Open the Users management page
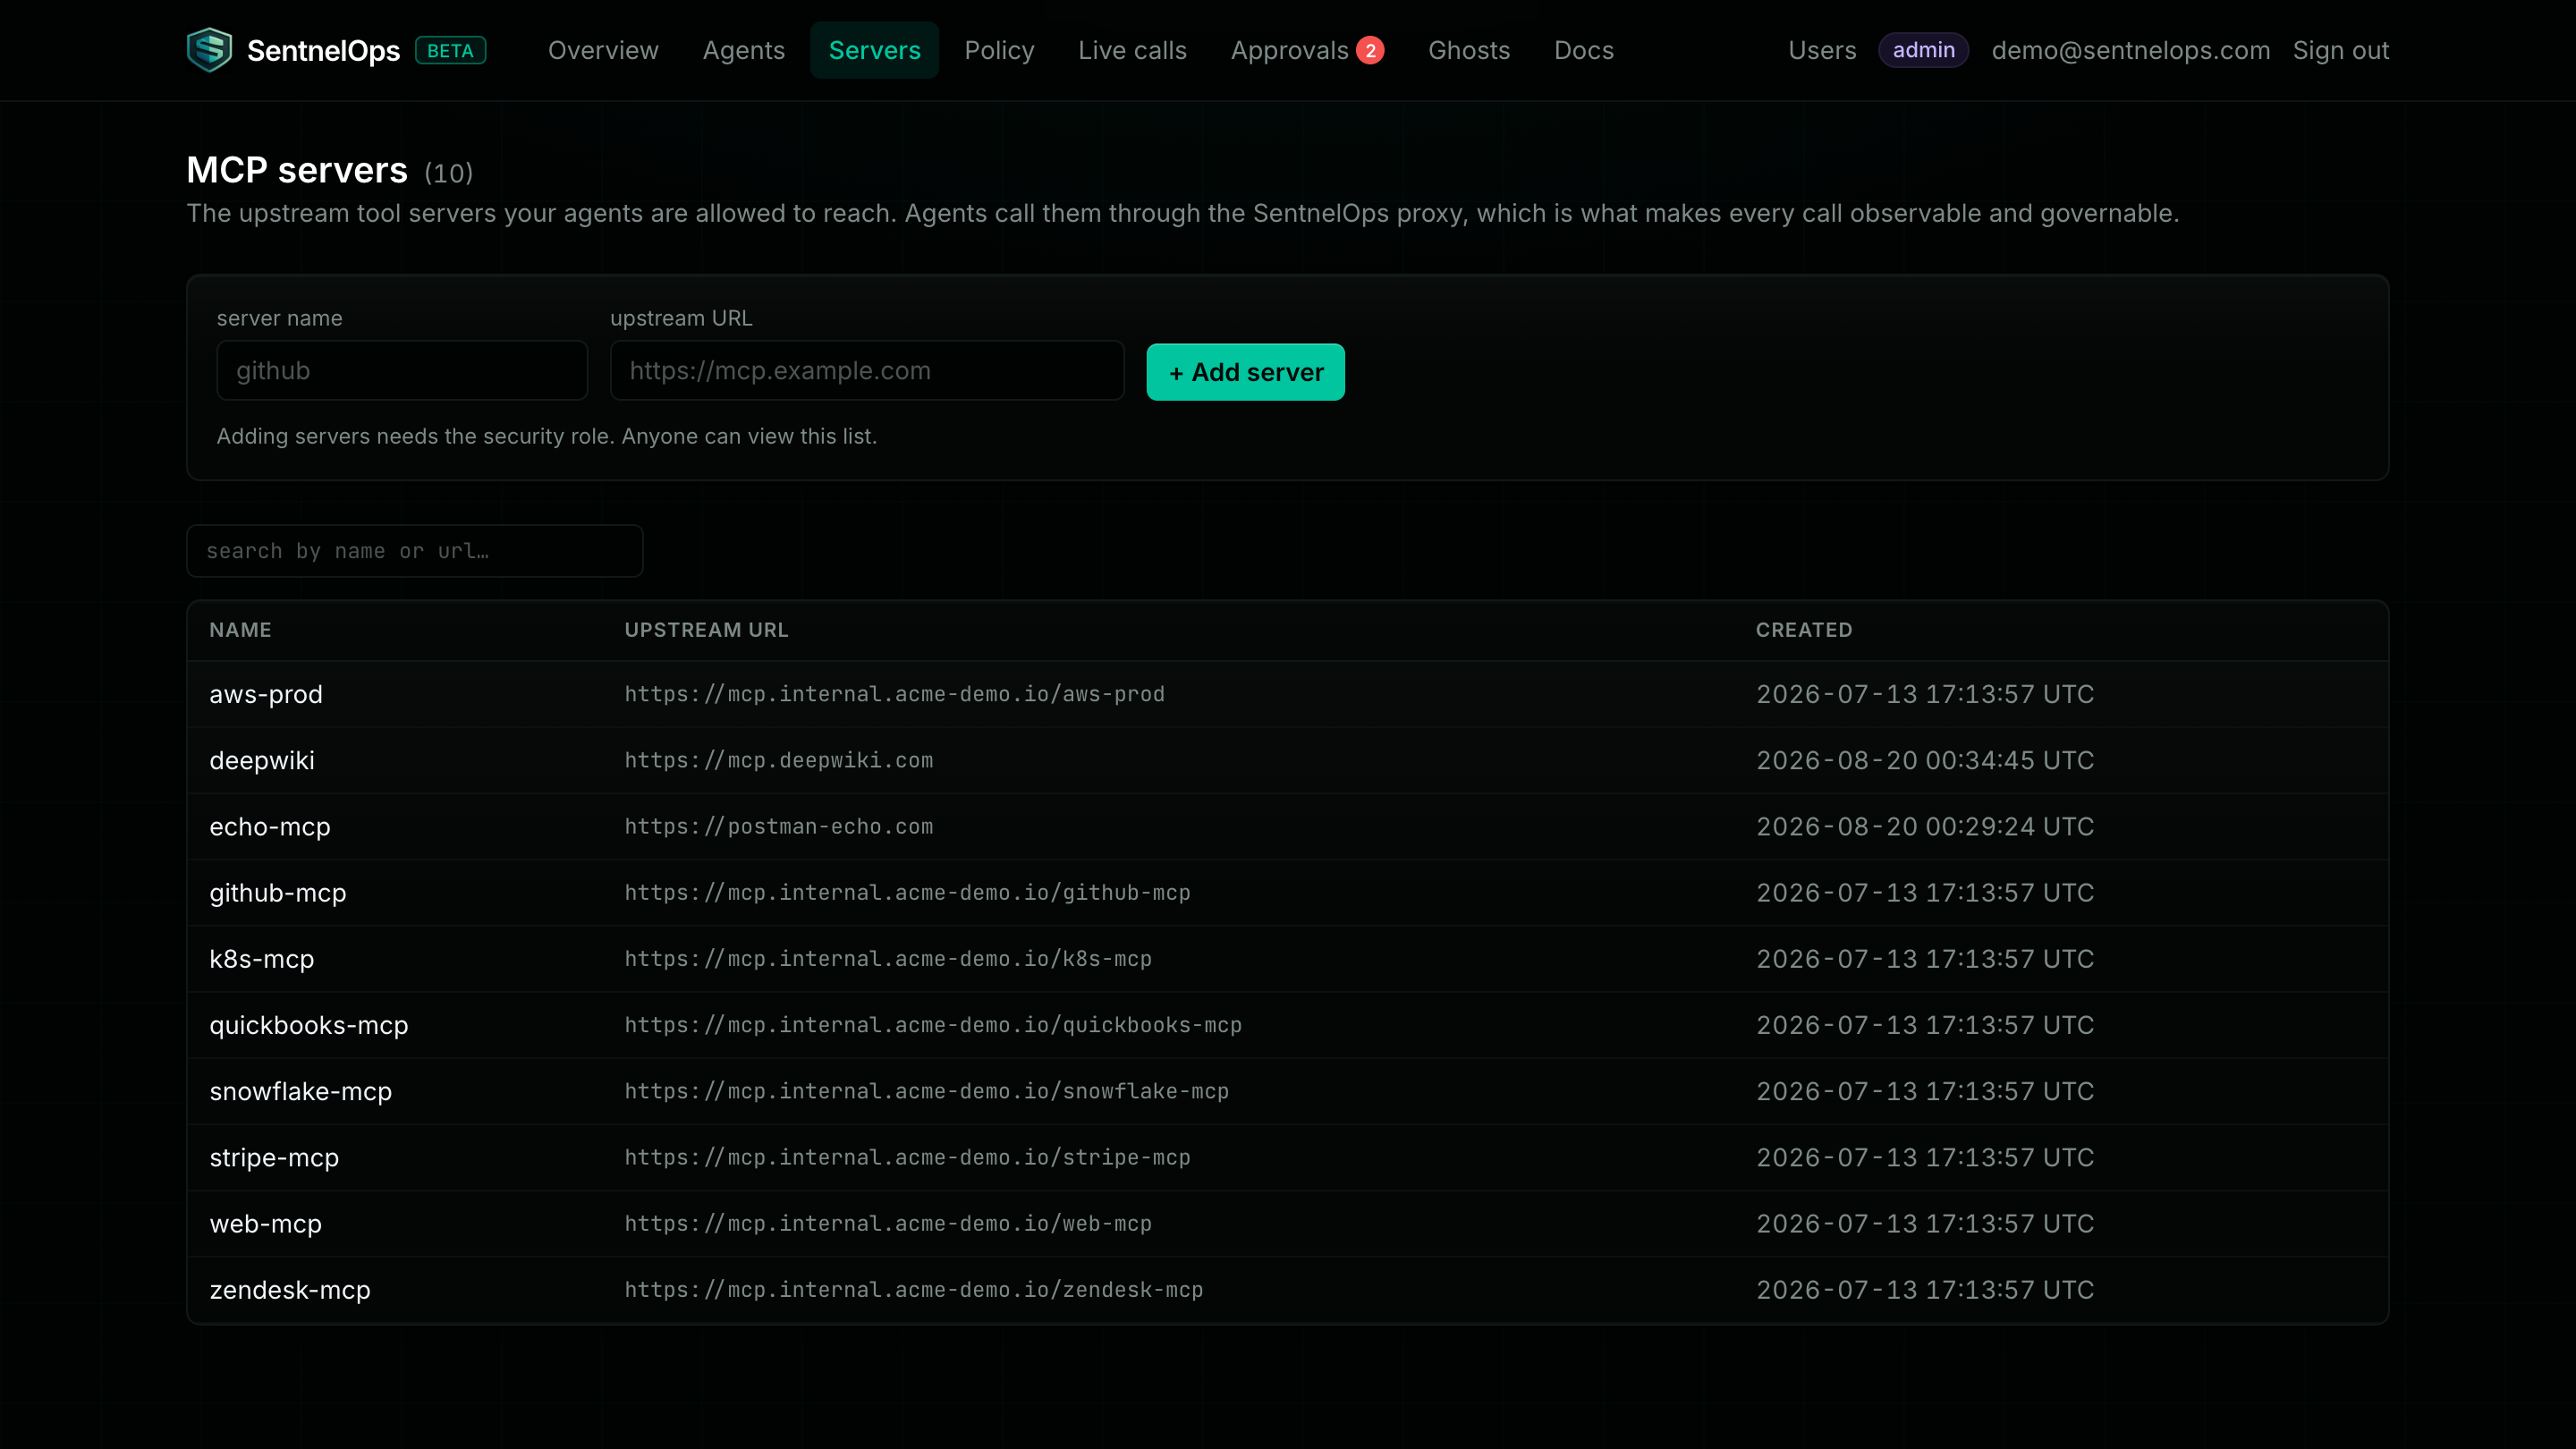Viewport: 2576px width, 1449px height. 1821,50
